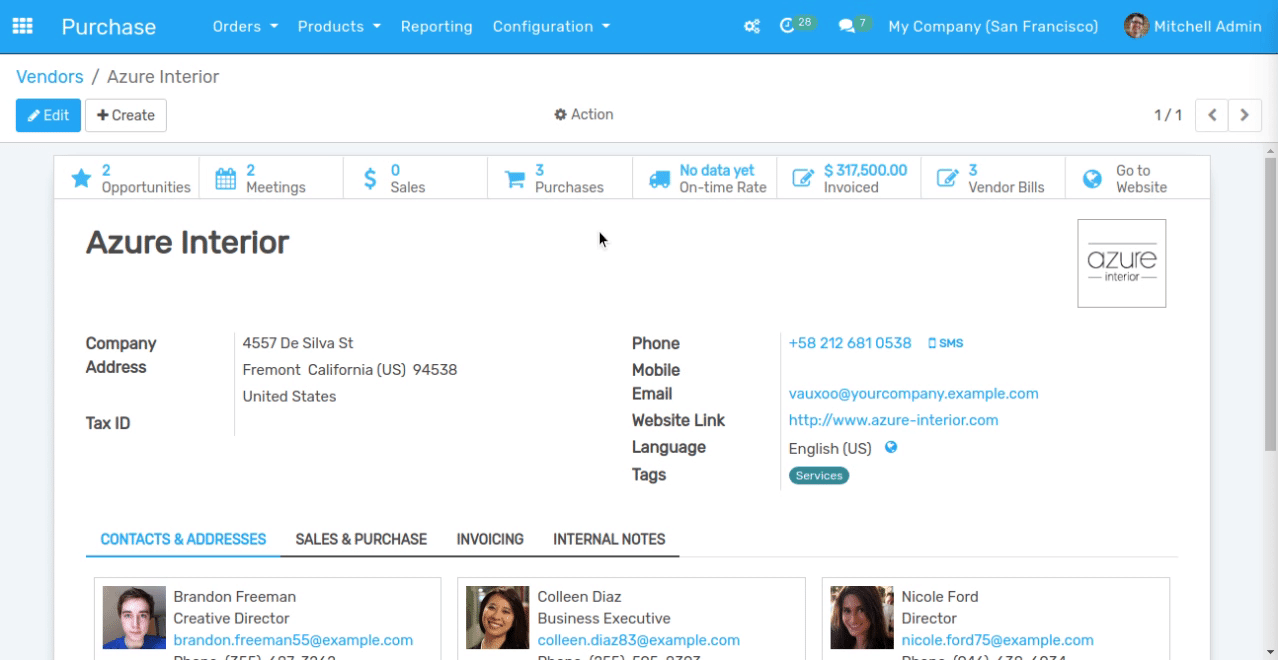This screenshot has height=660, width=1278.
Task: Click the edit-note icon beside Invoiced
Action: click(x=803, y=179)
